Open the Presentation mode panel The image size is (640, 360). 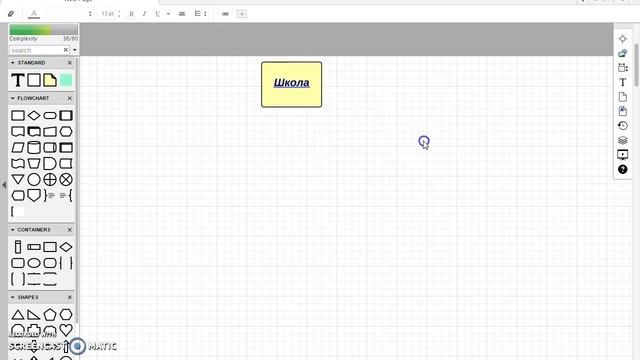(622, 155)
